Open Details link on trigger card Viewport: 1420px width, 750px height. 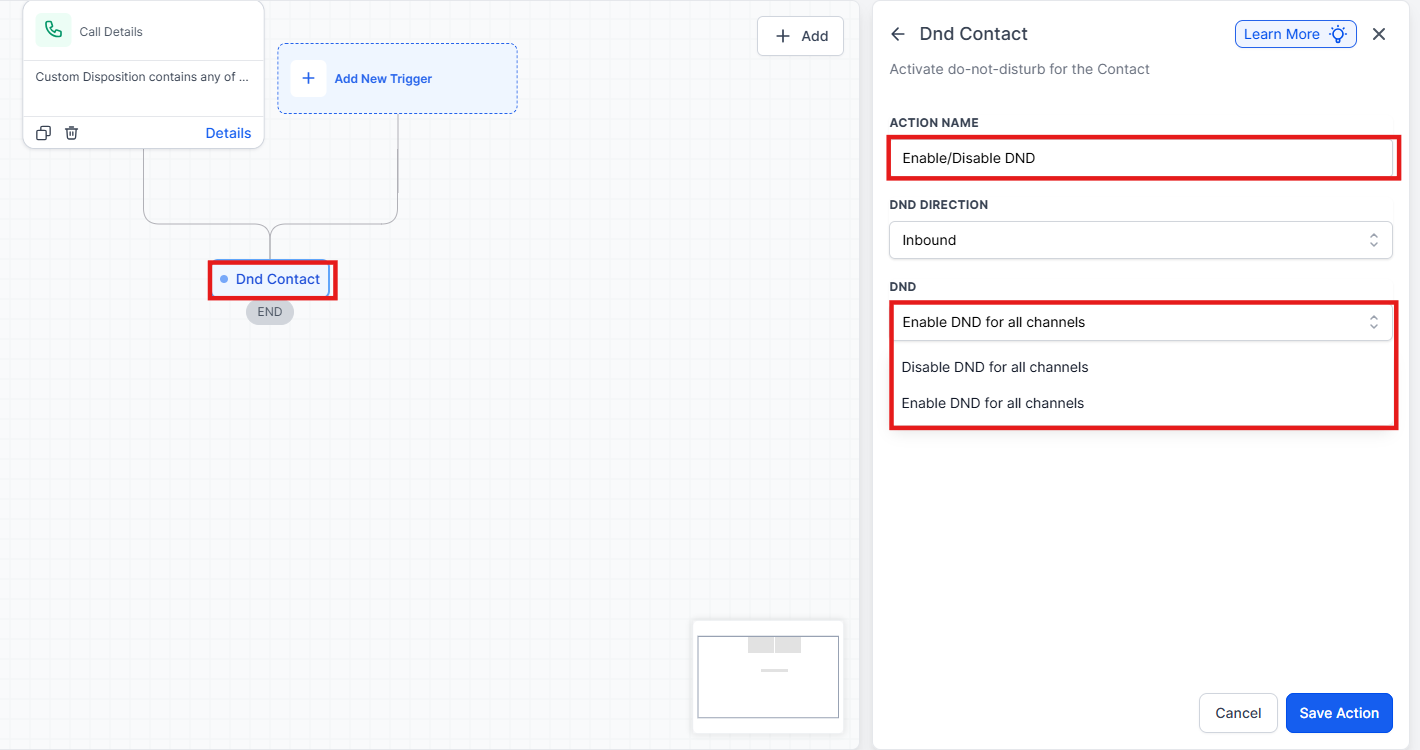coord(228,133)
